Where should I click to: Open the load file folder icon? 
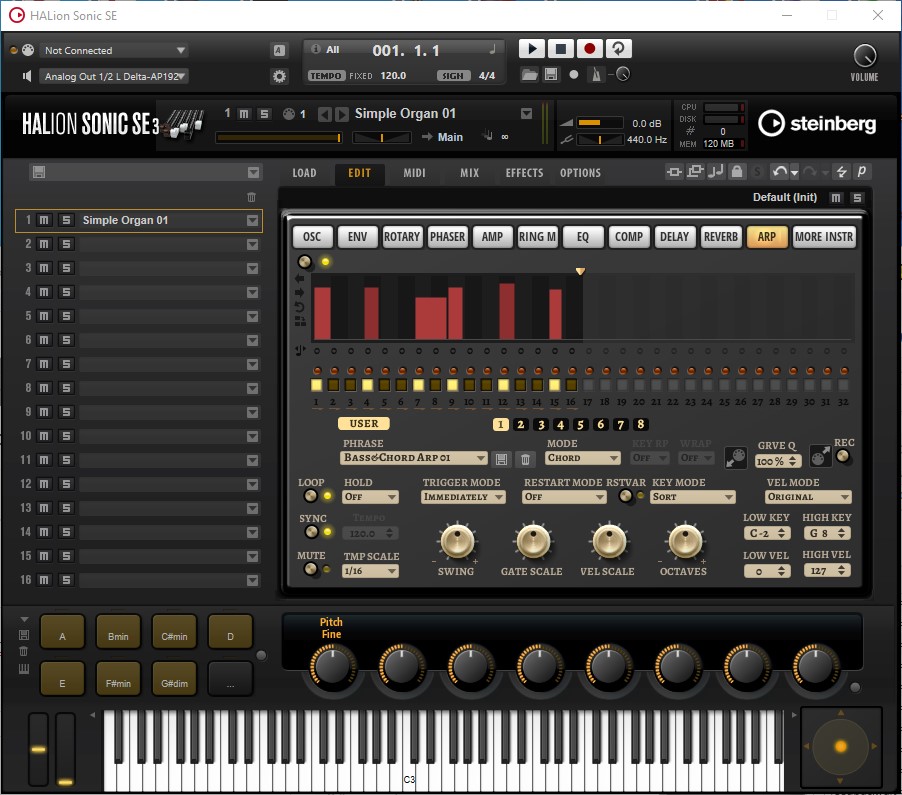pyautogui.click(x=529, y=75)
